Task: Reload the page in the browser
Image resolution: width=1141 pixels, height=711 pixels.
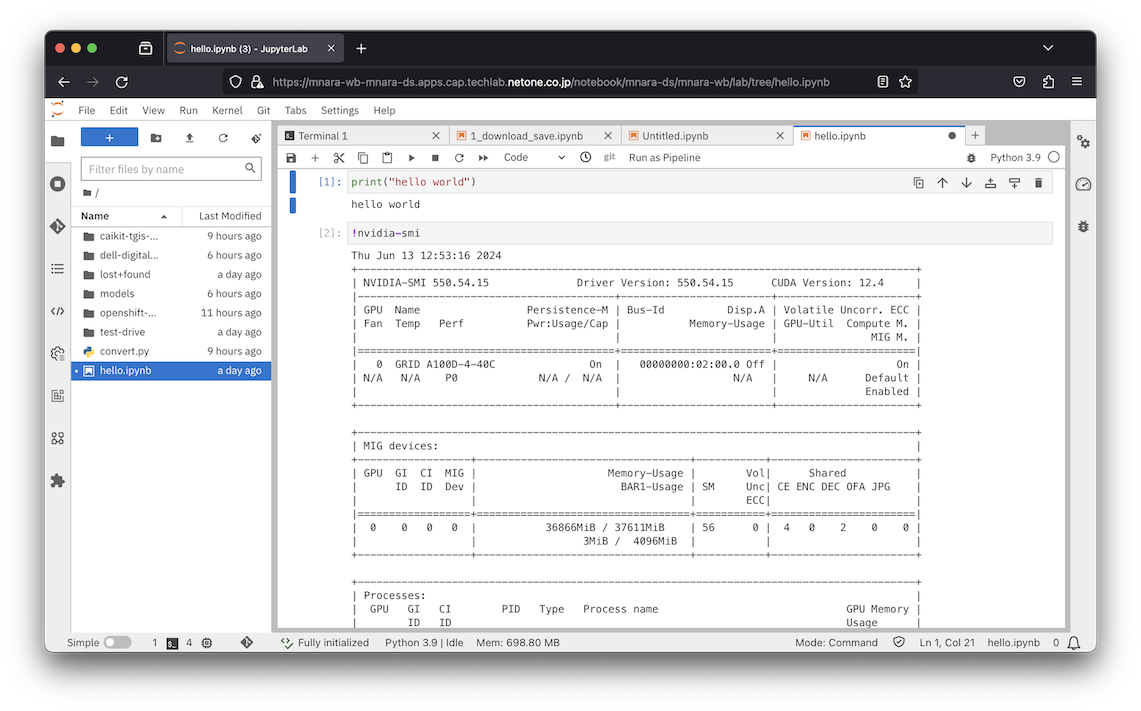Action: click(122, 82)
